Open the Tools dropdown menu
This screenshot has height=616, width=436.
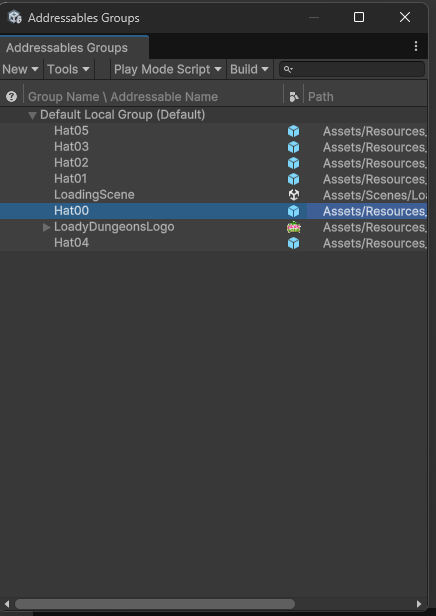pyautogui.click(x=68, y=69)
